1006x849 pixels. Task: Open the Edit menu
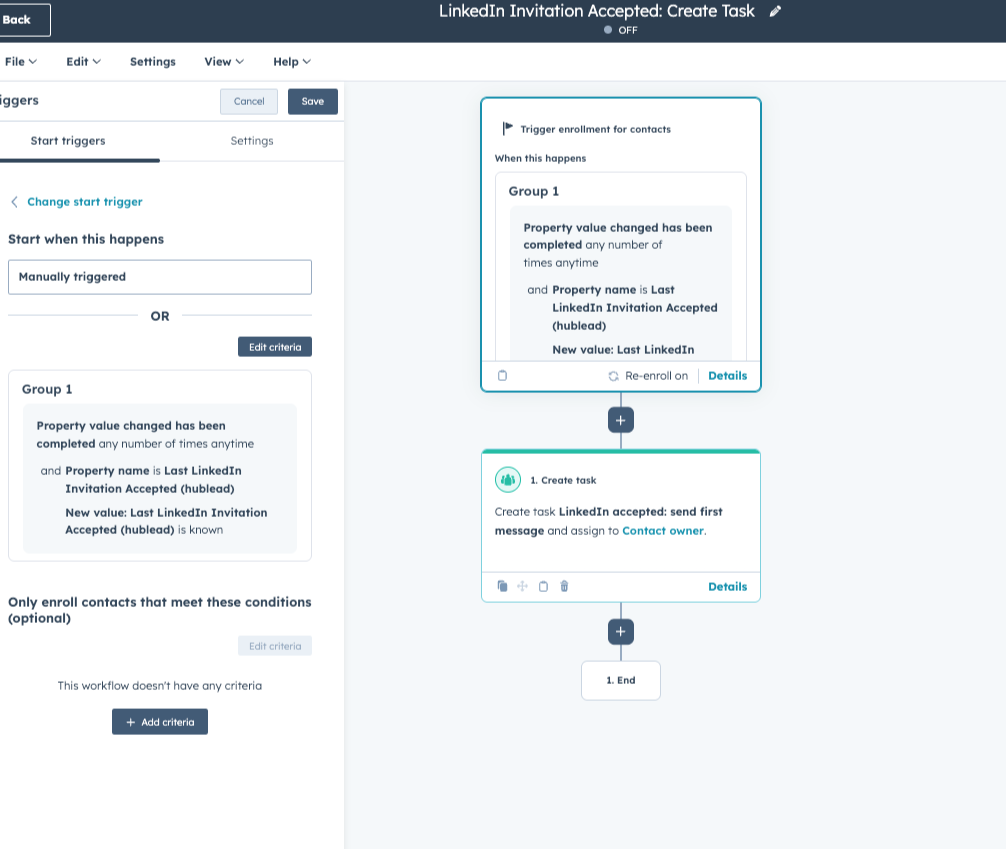(x=83, y=62)
